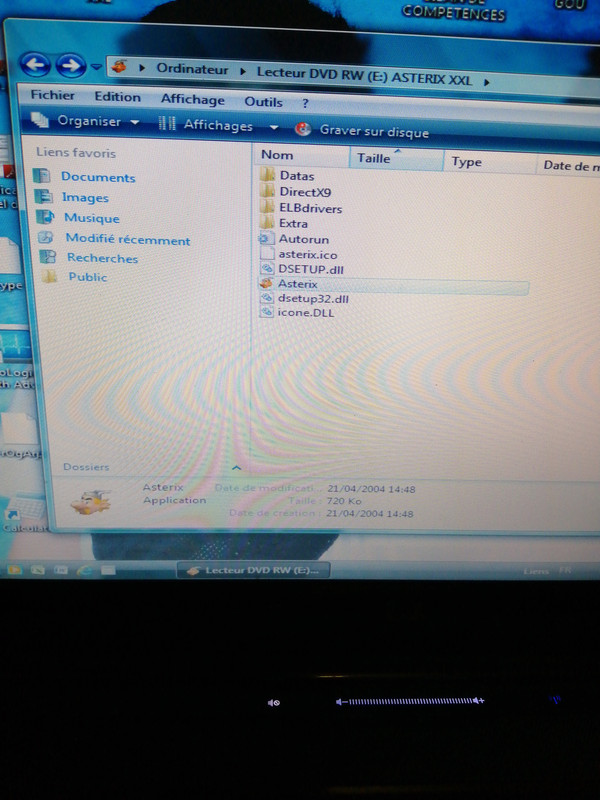Select the Asterix application icon in list
Screen dimensions: 600x800
point(266,283)
